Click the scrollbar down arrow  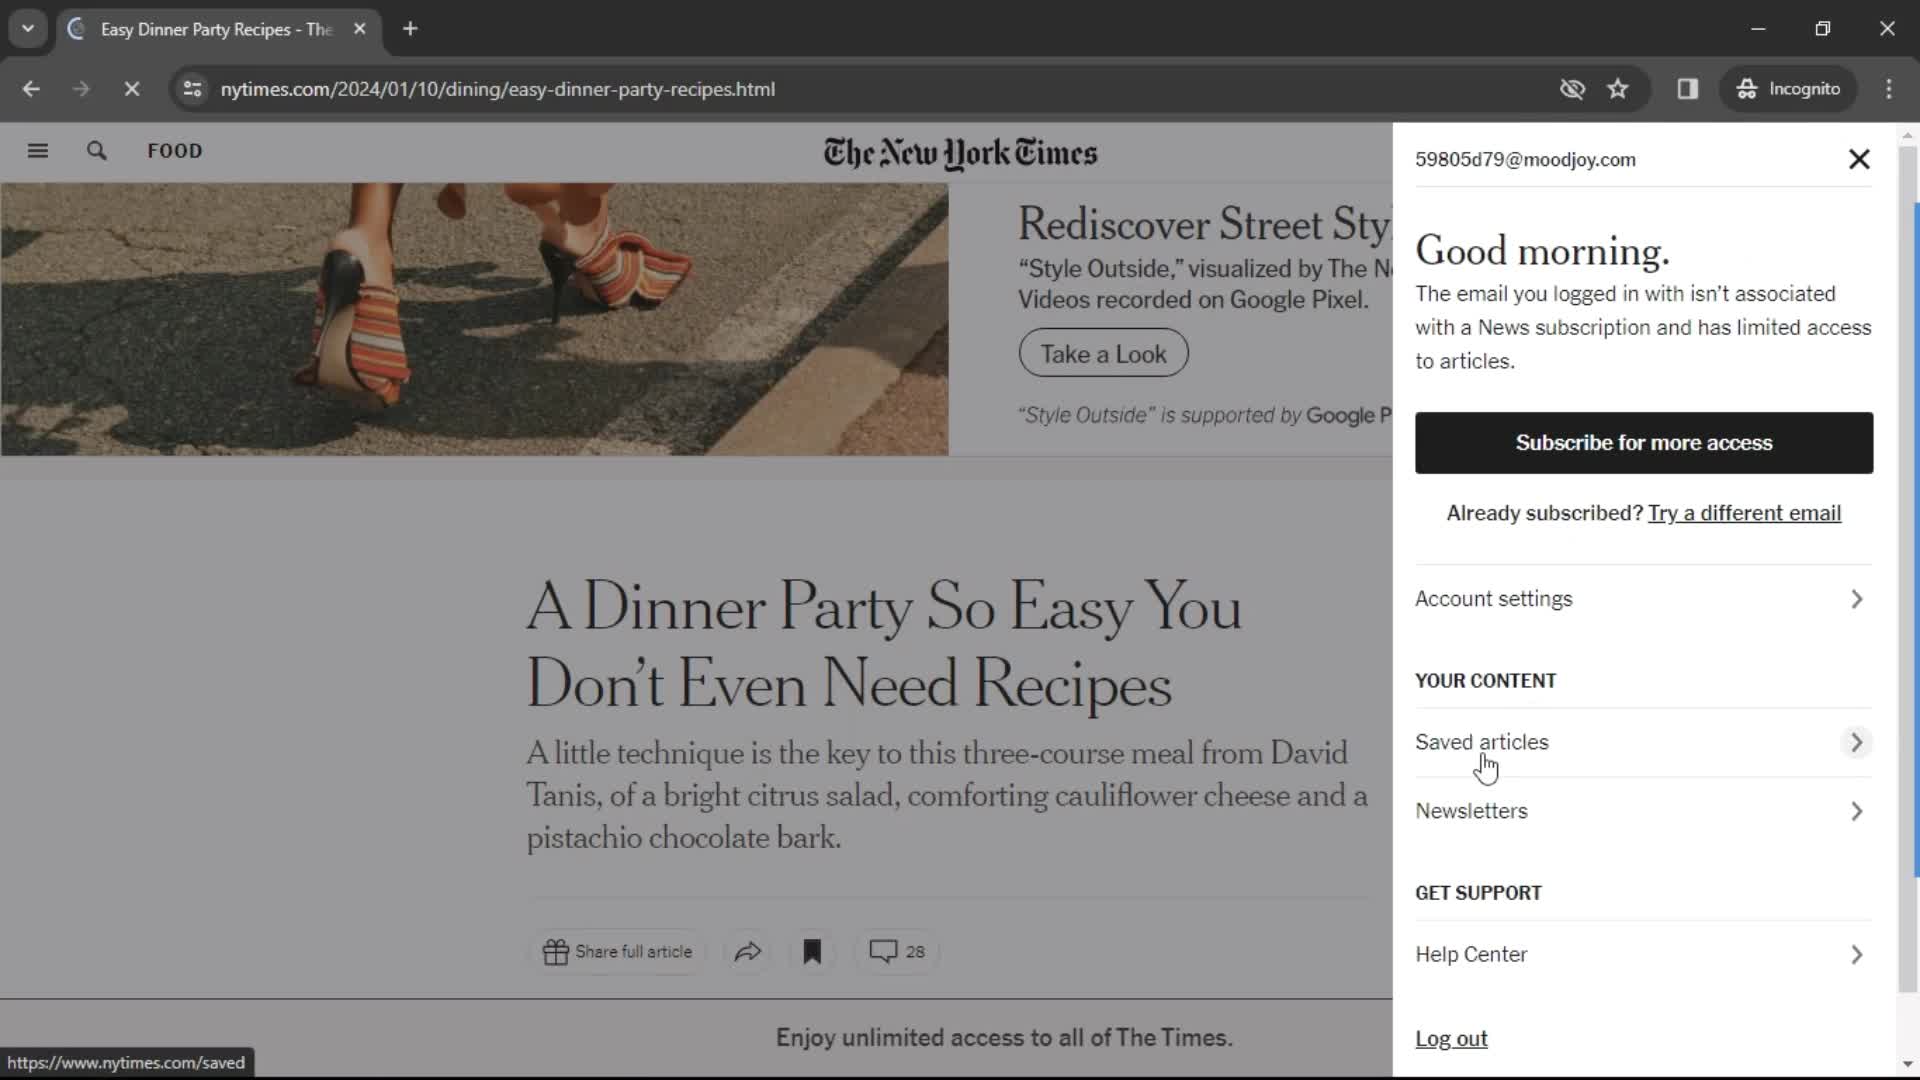tap(1908, 1065)
